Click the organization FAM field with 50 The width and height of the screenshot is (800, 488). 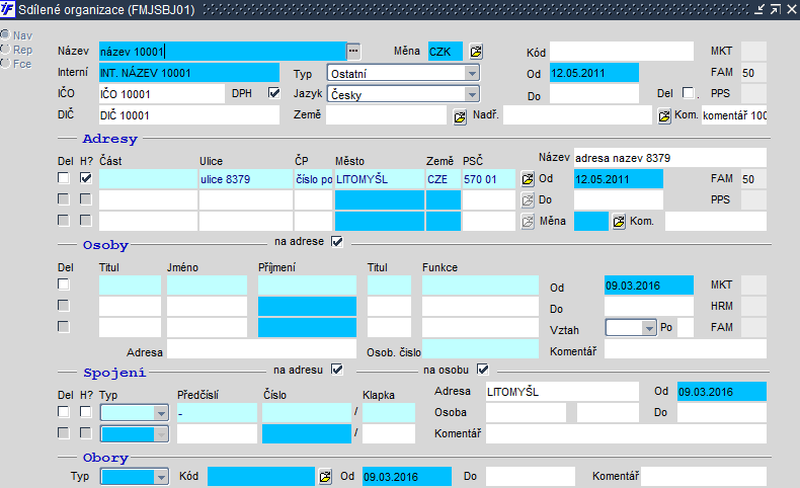click(x=754, y=73)
